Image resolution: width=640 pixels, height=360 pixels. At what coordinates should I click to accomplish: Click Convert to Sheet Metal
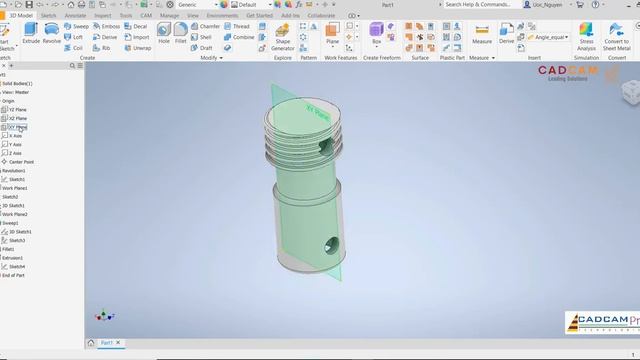(x=617, y=37)
